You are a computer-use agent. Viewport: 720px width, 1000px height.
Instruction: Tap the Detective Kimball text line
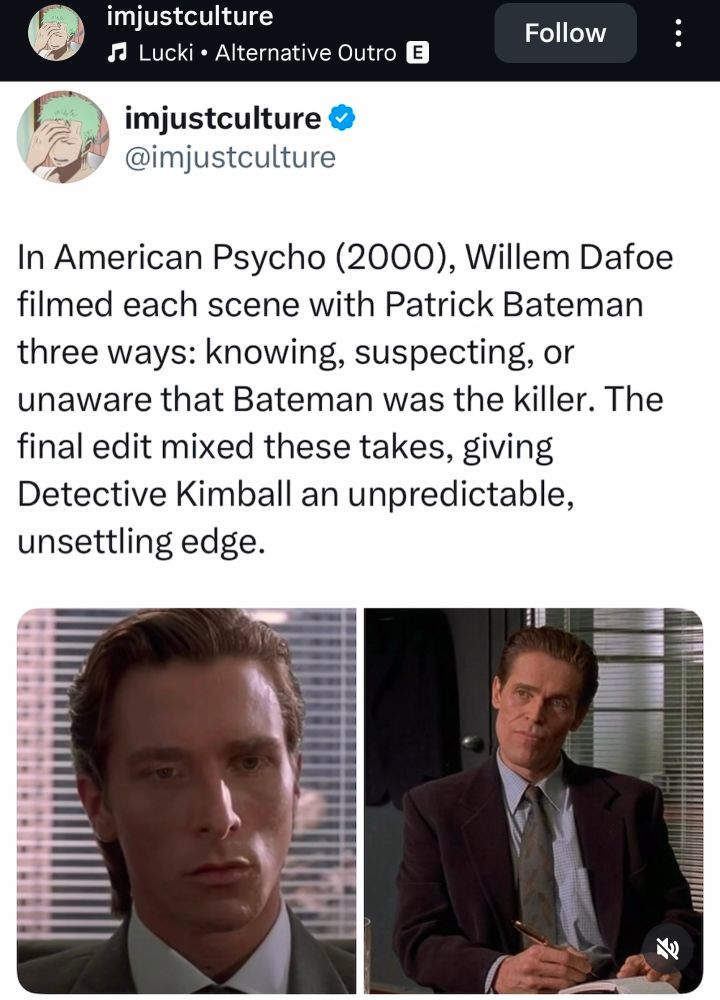point(296,494)
